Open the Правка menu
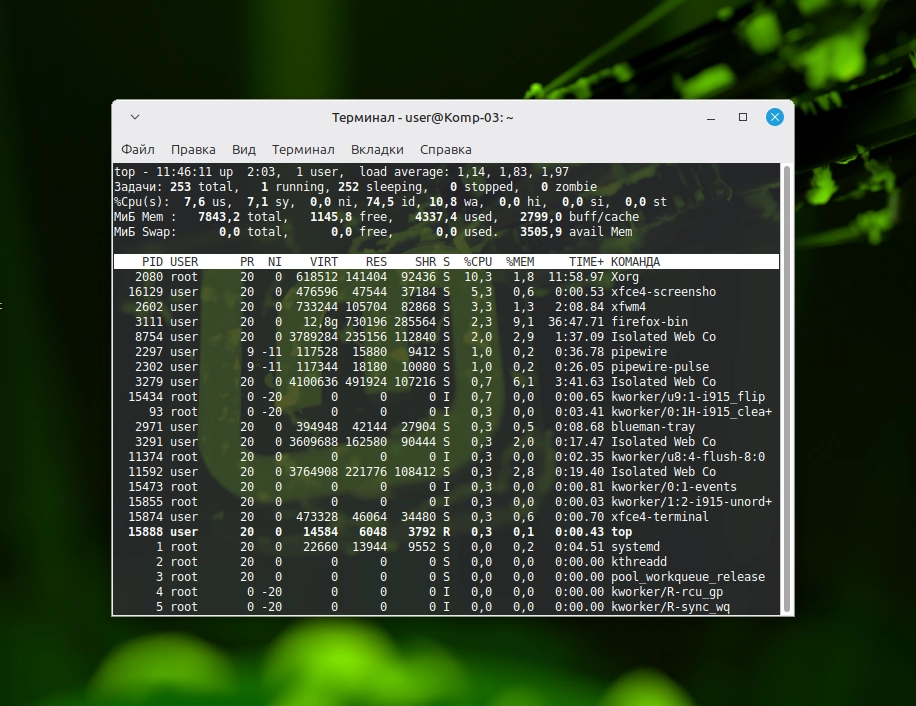The width and height of the screenshot is (916, 706). click(193, 149)
